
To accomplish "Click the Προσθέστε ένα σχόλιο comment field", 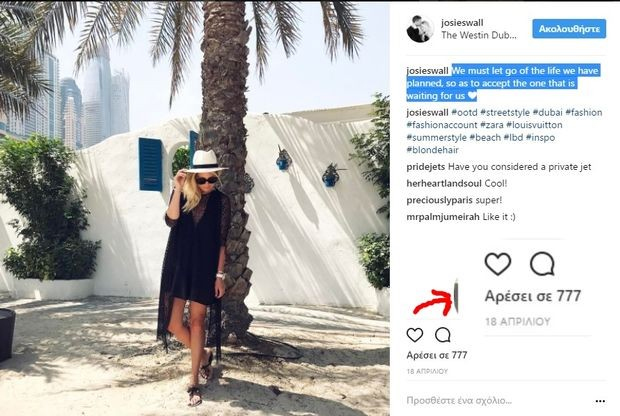I will coord(459,401).
